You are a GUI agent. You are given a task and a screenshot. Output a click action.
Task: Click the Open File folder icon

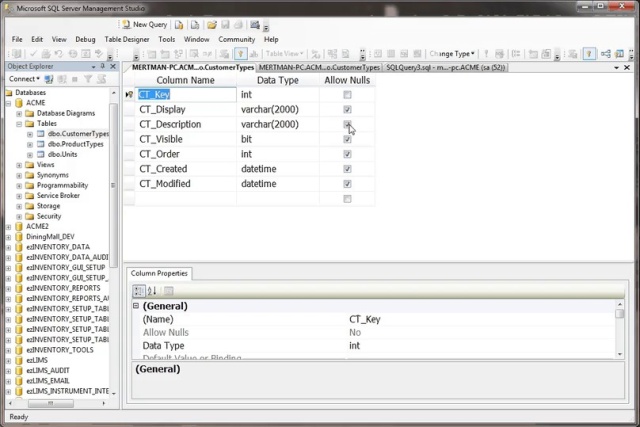(x=211, y=25)
